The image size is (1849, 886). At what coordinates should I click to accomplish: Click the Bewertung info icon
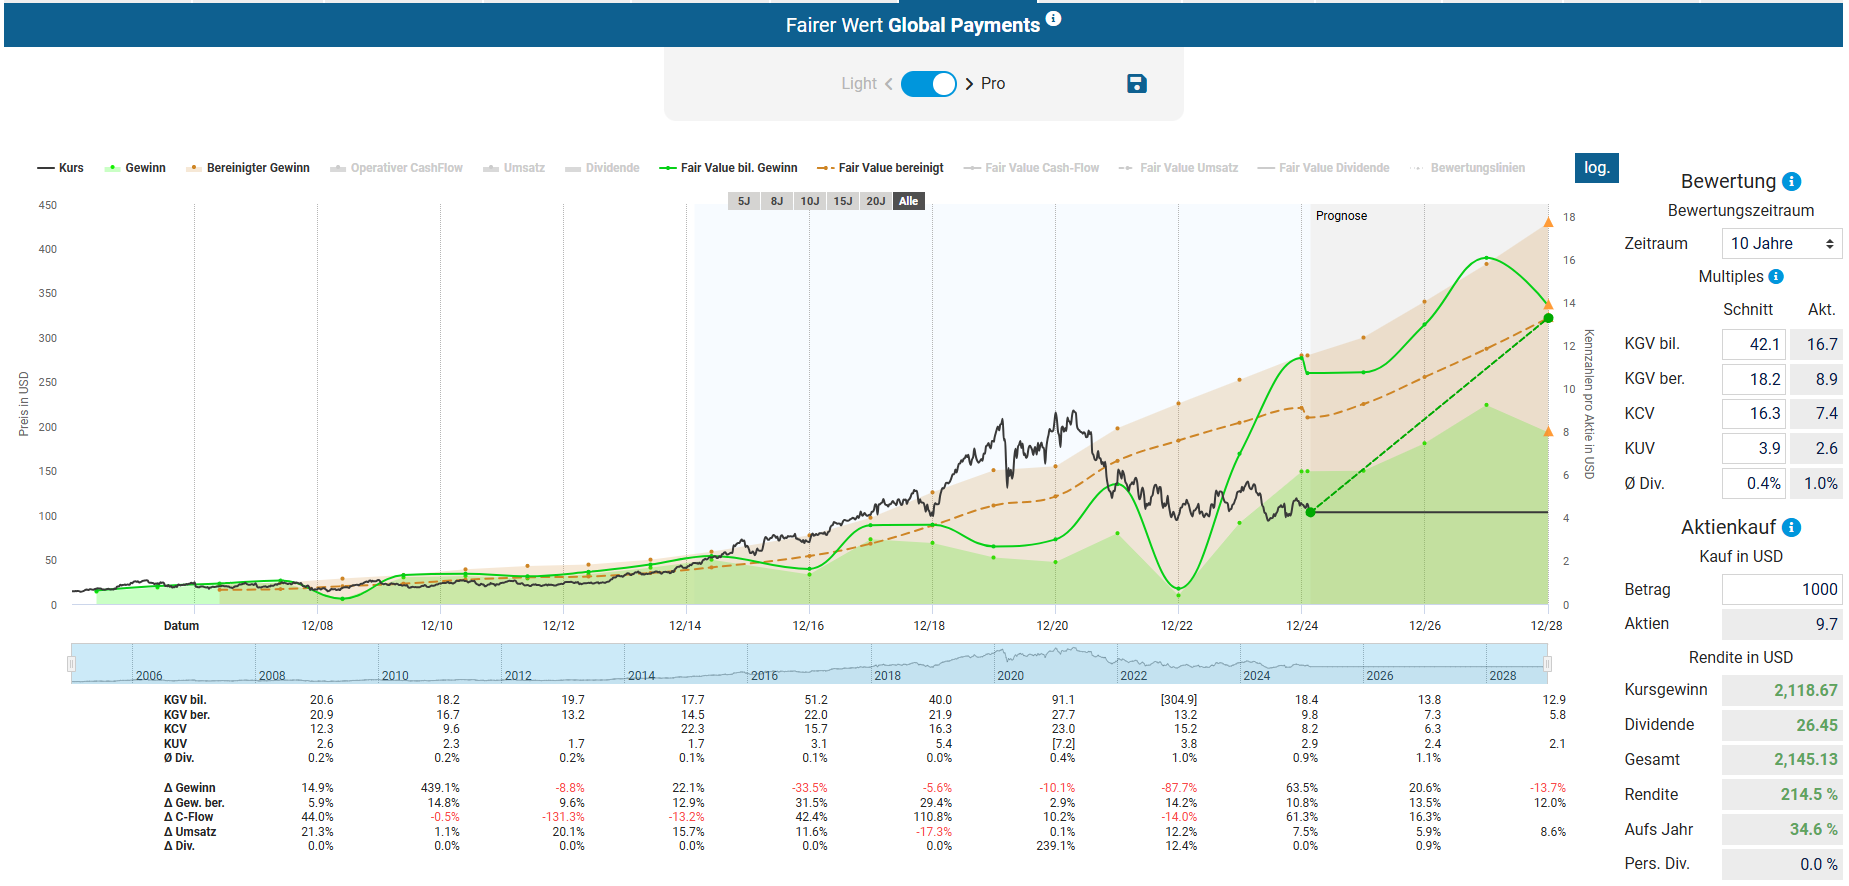point(1792,182)
